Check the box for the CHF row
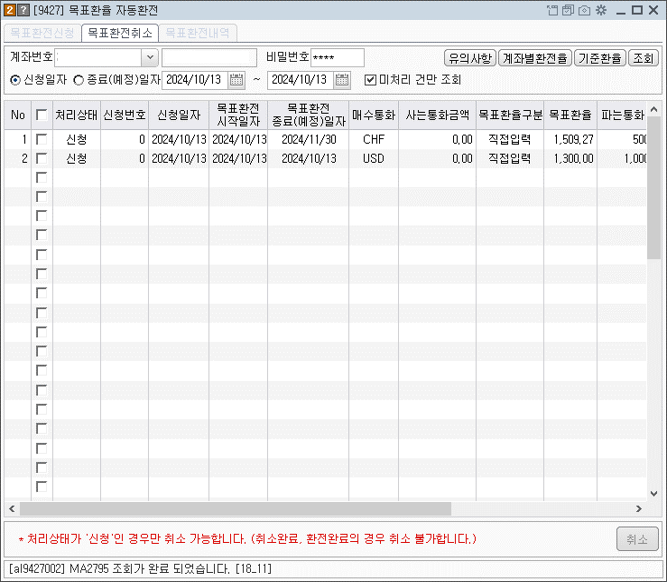The width and height of the screenshot is (668, 583). click(x=41, y=140)
